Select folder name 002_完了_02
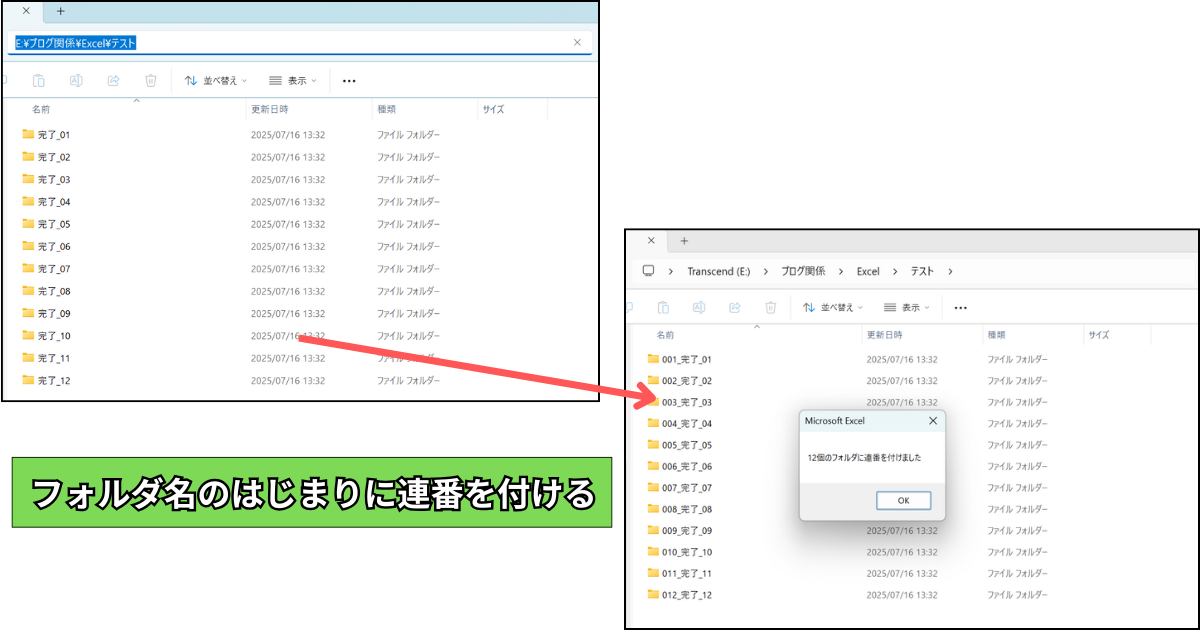 coord(687,381)
